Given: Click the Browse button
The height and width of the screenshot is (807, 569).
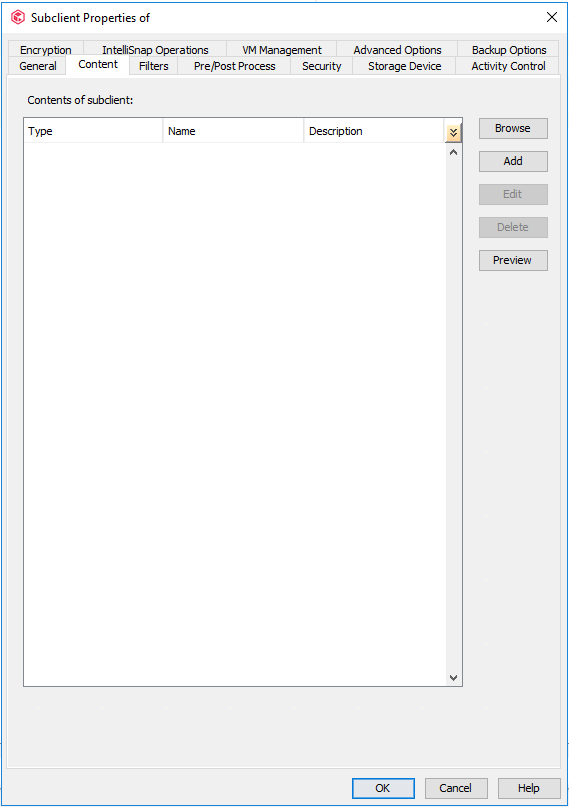Looking at the screenshot, I should click(x=513, y=128).
